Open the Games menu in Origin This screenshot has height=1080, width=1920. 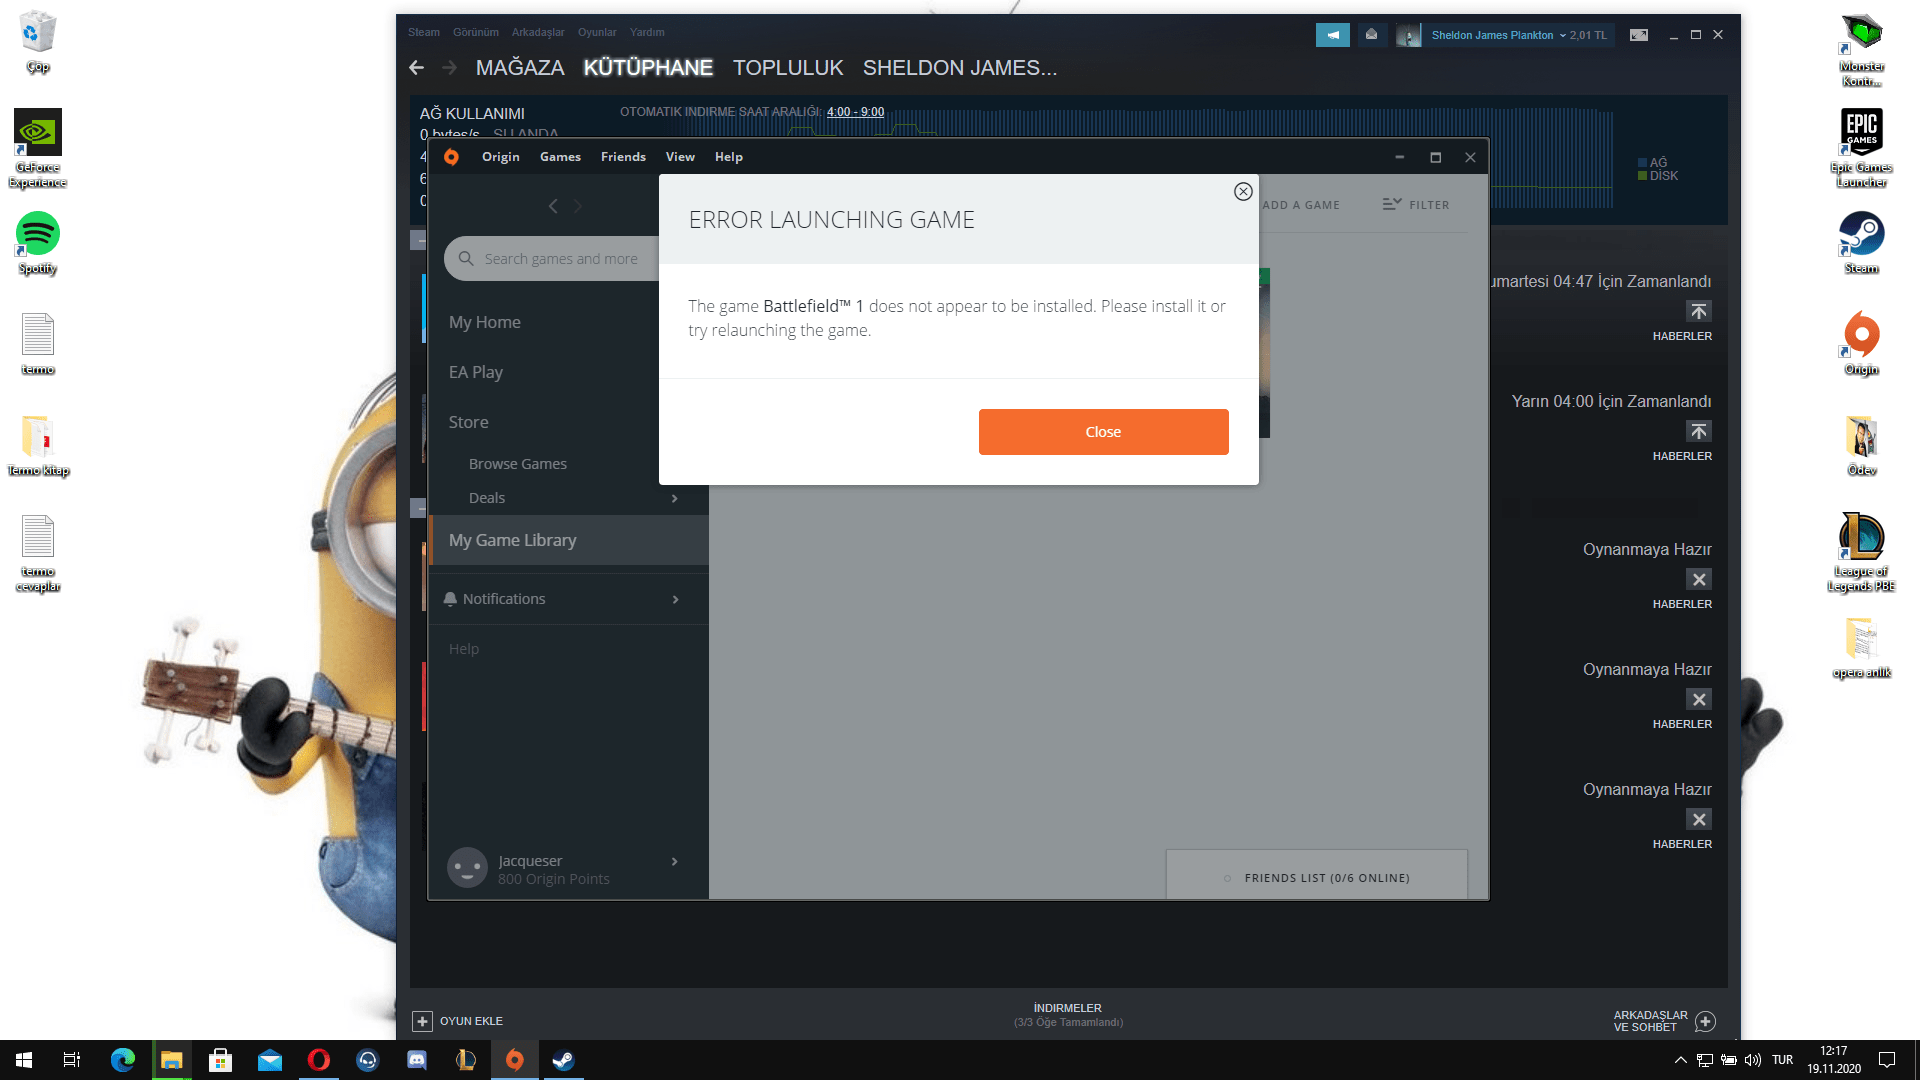(x=560, y=157)
